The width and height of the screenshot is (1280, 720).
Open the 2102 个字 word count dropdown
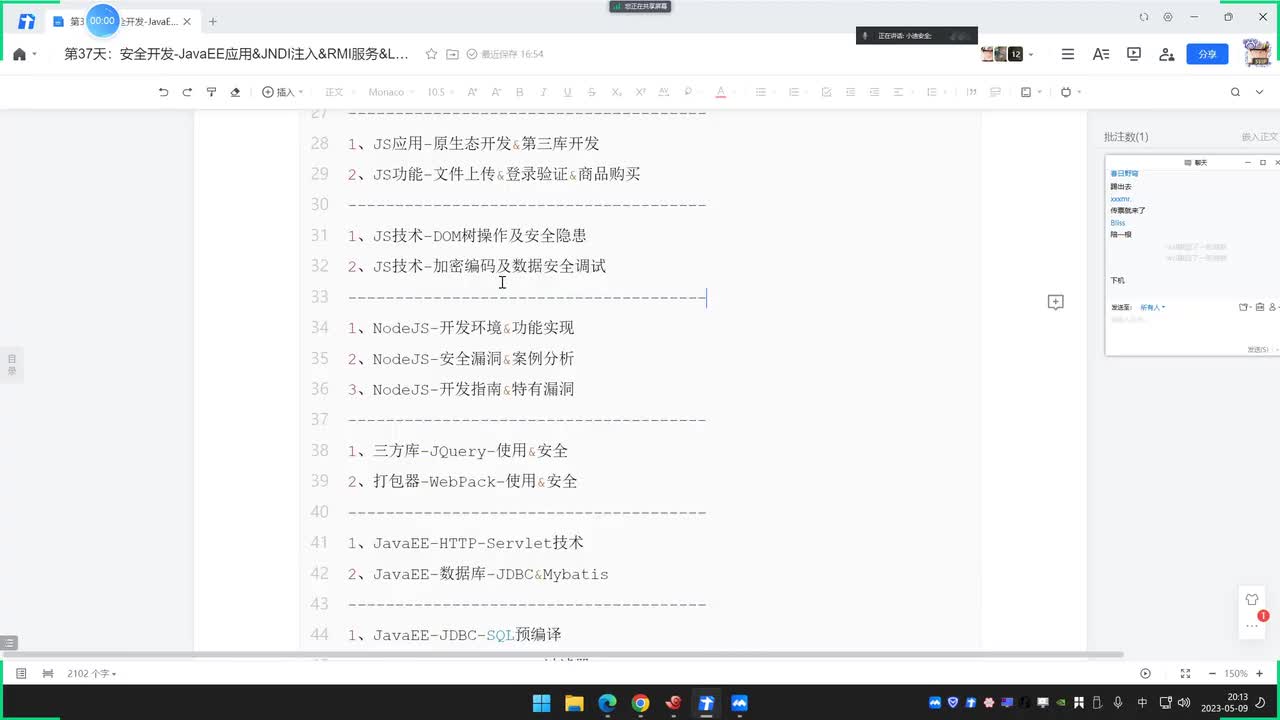tap(91, 674)
